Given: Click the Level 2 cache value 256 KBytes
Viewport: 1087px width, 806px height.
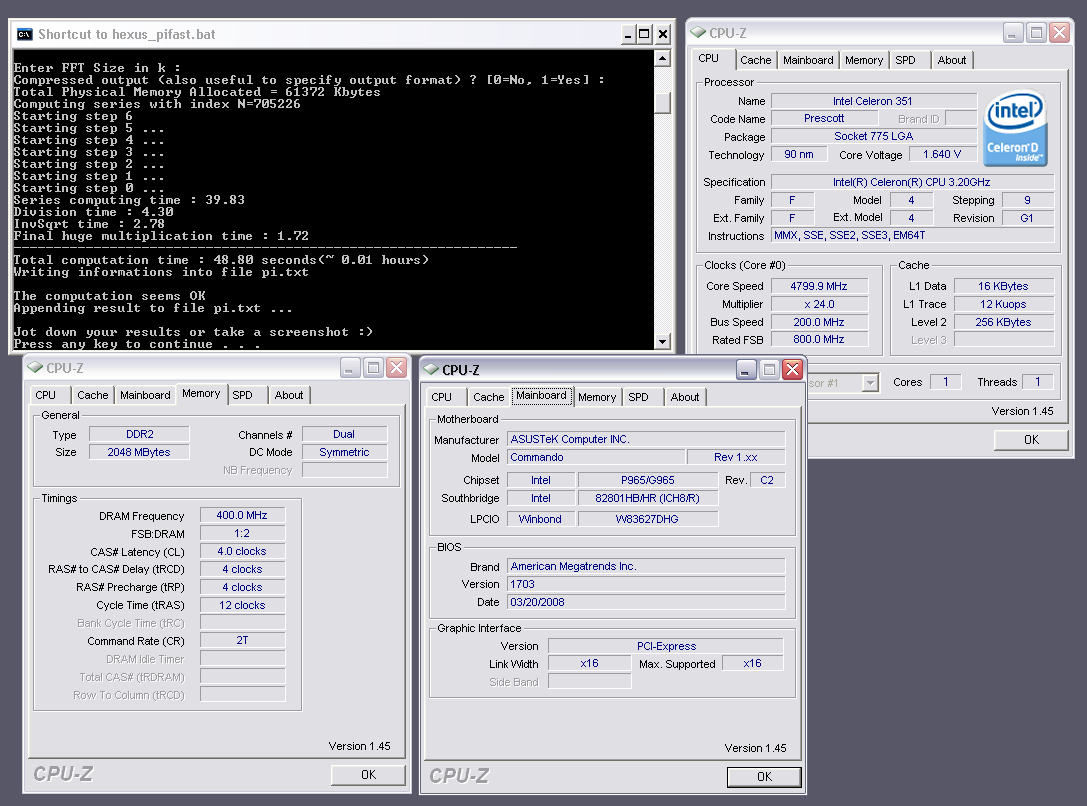Looking at the screenshot, I should point(1003,322).
